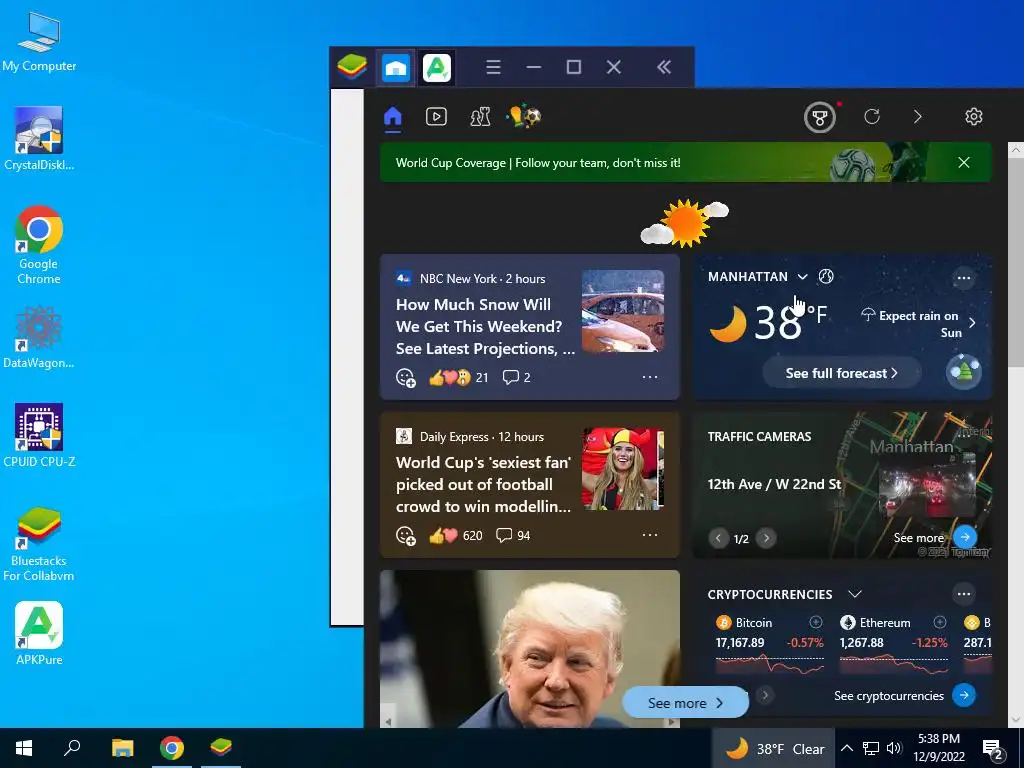
Task: Open news feed settings gear
Action: [974, 117]
